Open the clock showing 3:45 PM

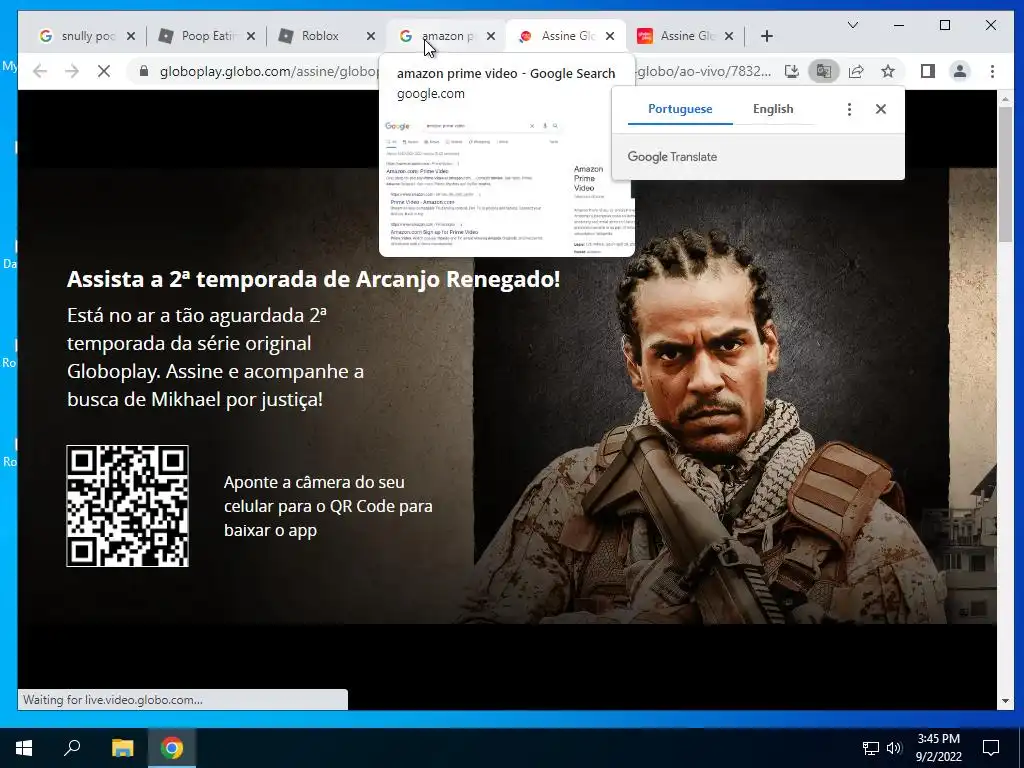pos(938,748)
